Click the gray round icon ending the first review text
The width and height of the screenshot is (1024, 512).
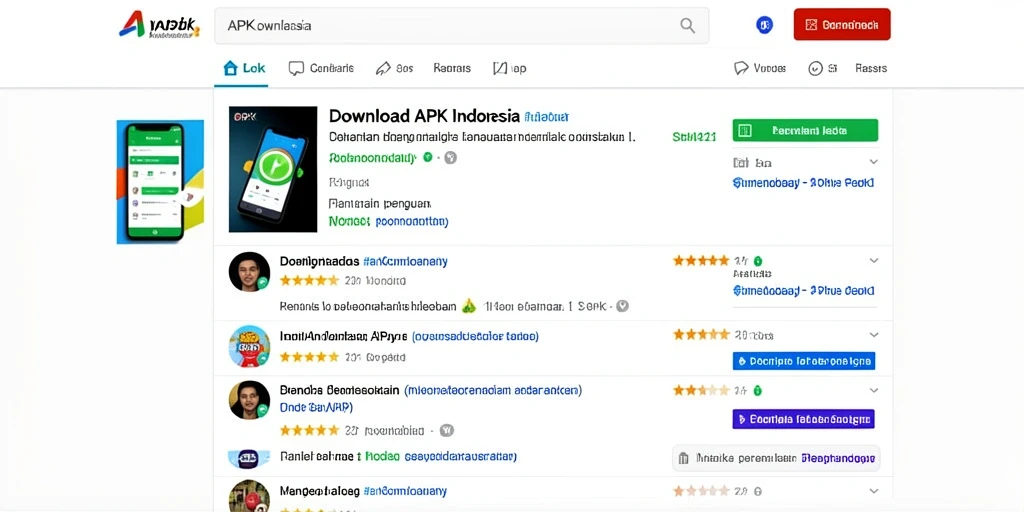tap(622, 306)
